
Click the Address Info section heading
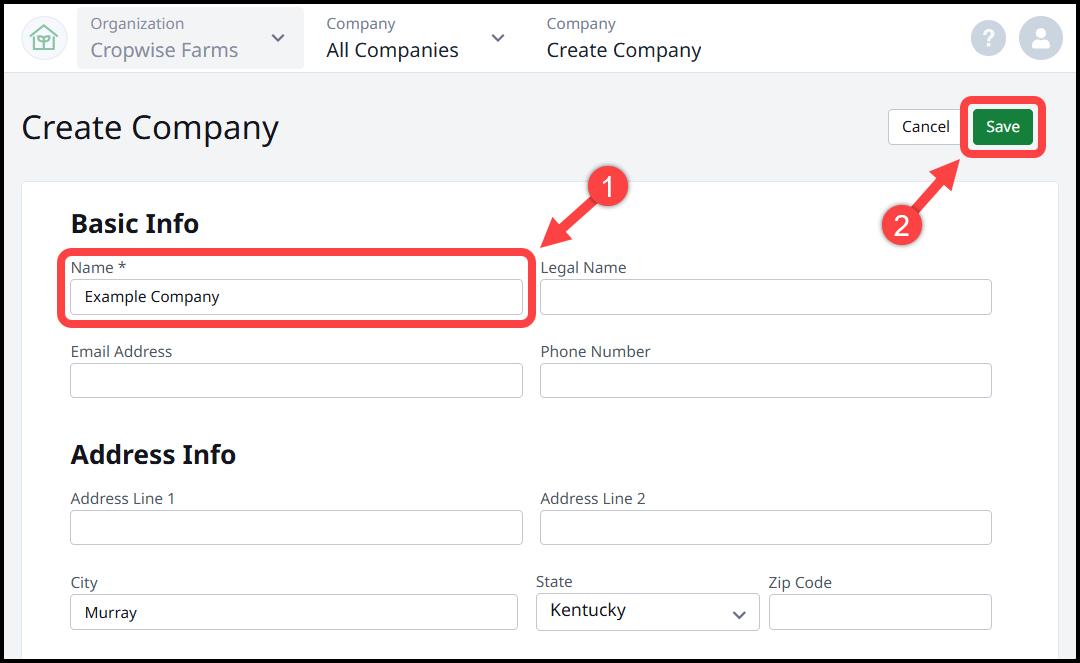tap(153, 454)
